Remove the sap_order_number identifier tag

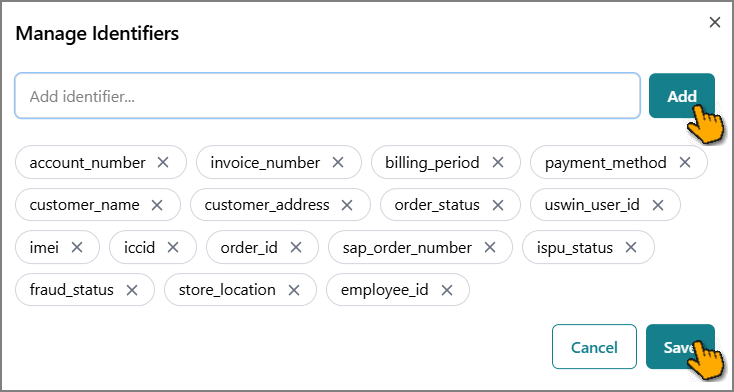[490, 247]
